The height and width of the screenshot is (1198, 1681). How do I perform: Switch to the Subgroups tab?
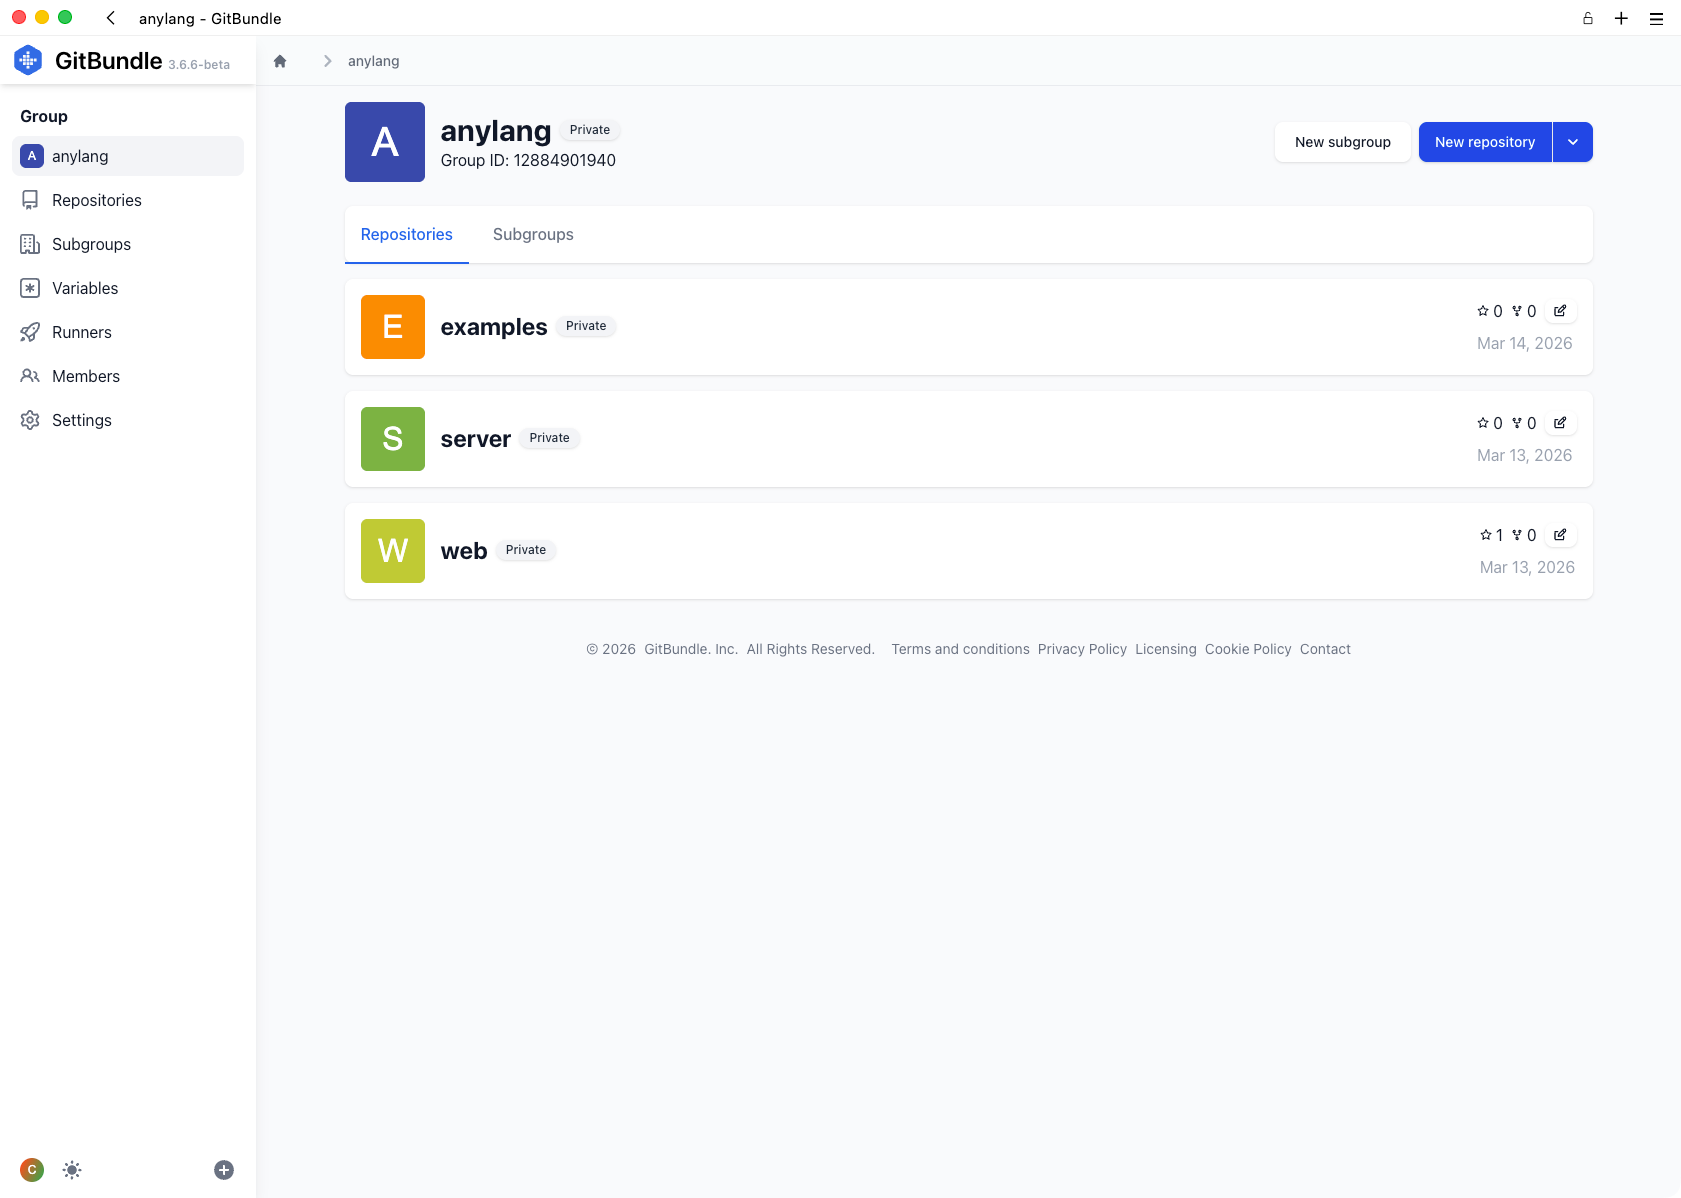pos(533,234)
